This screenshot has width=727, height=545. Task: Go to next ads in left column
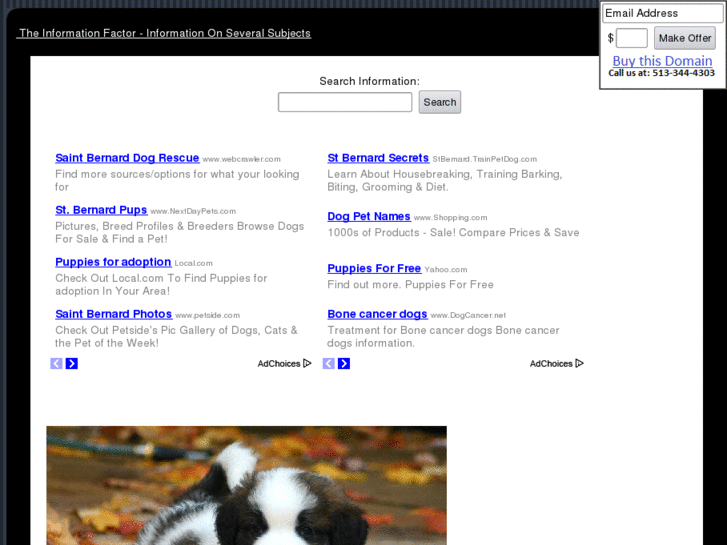point(71,364)
